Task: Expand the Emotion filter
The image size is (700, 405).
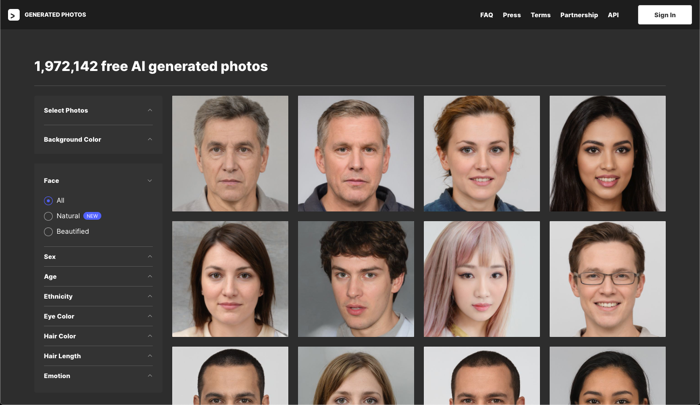Action: pyautogui.click(x=98, y=376)
